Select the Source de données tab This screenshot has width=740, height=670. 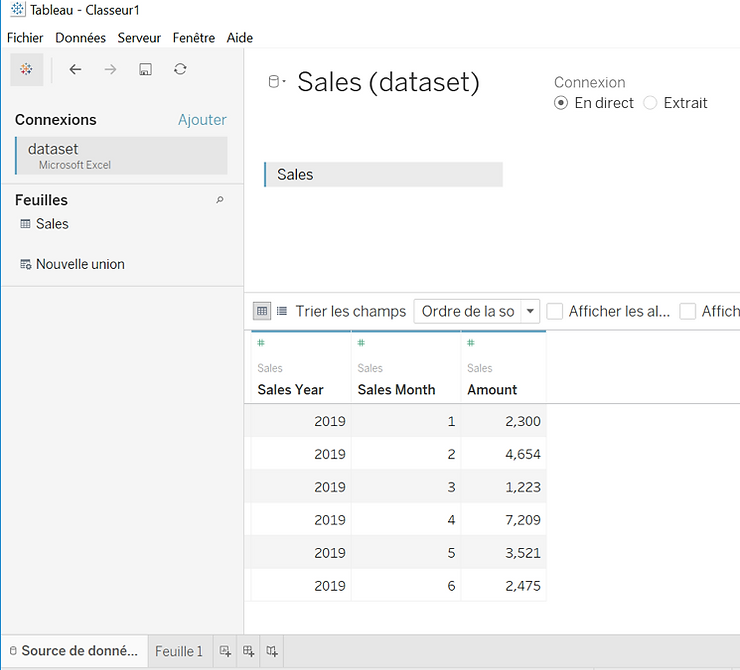pos(74,651)
